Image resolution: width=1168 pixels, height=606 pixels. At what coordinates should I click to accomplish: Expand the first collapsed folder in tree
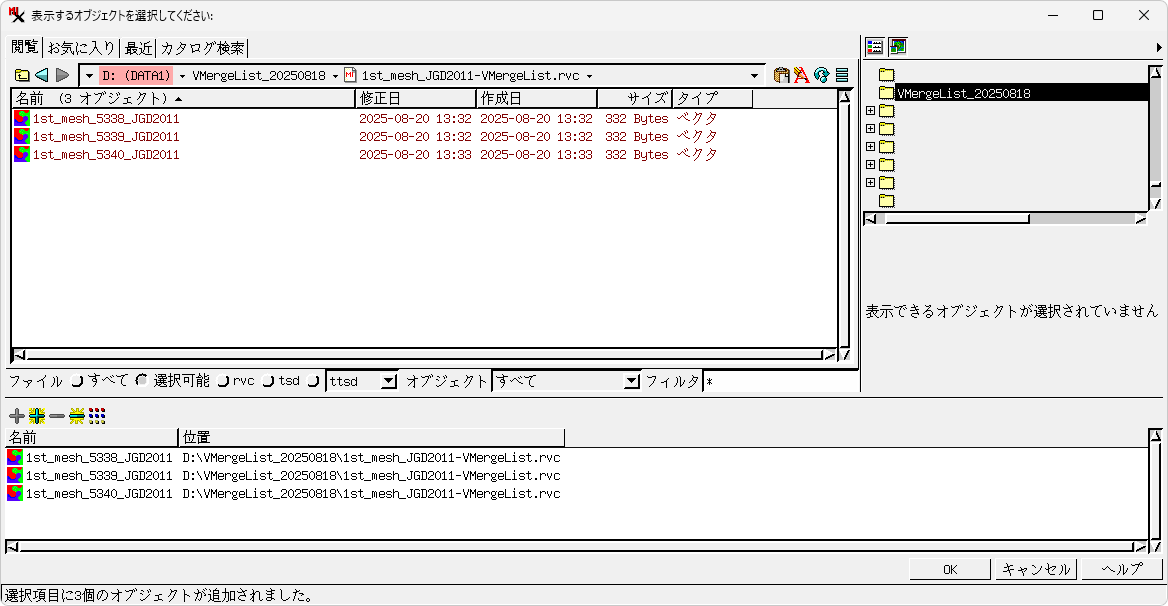[870, 111]
